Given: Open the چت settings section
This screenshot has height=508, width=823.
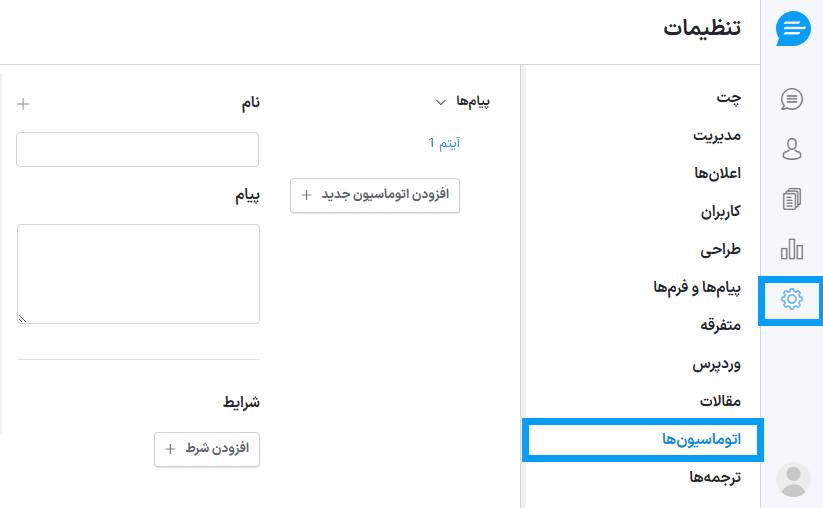Looking at the screenshot, I should [x=728, y=97].
